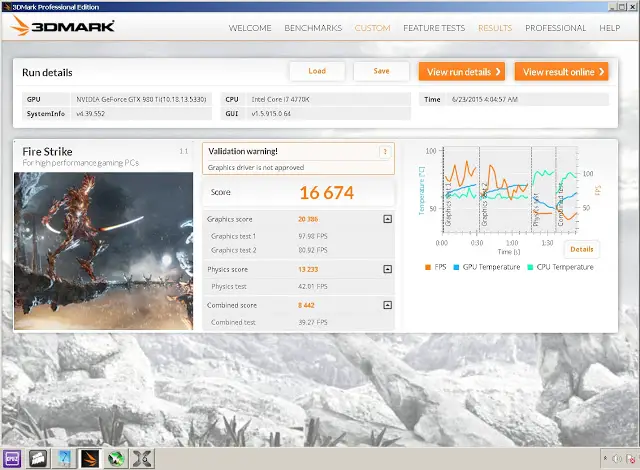Click the volume speaker tray icon

pyautogui.click(x=617, y=459)
